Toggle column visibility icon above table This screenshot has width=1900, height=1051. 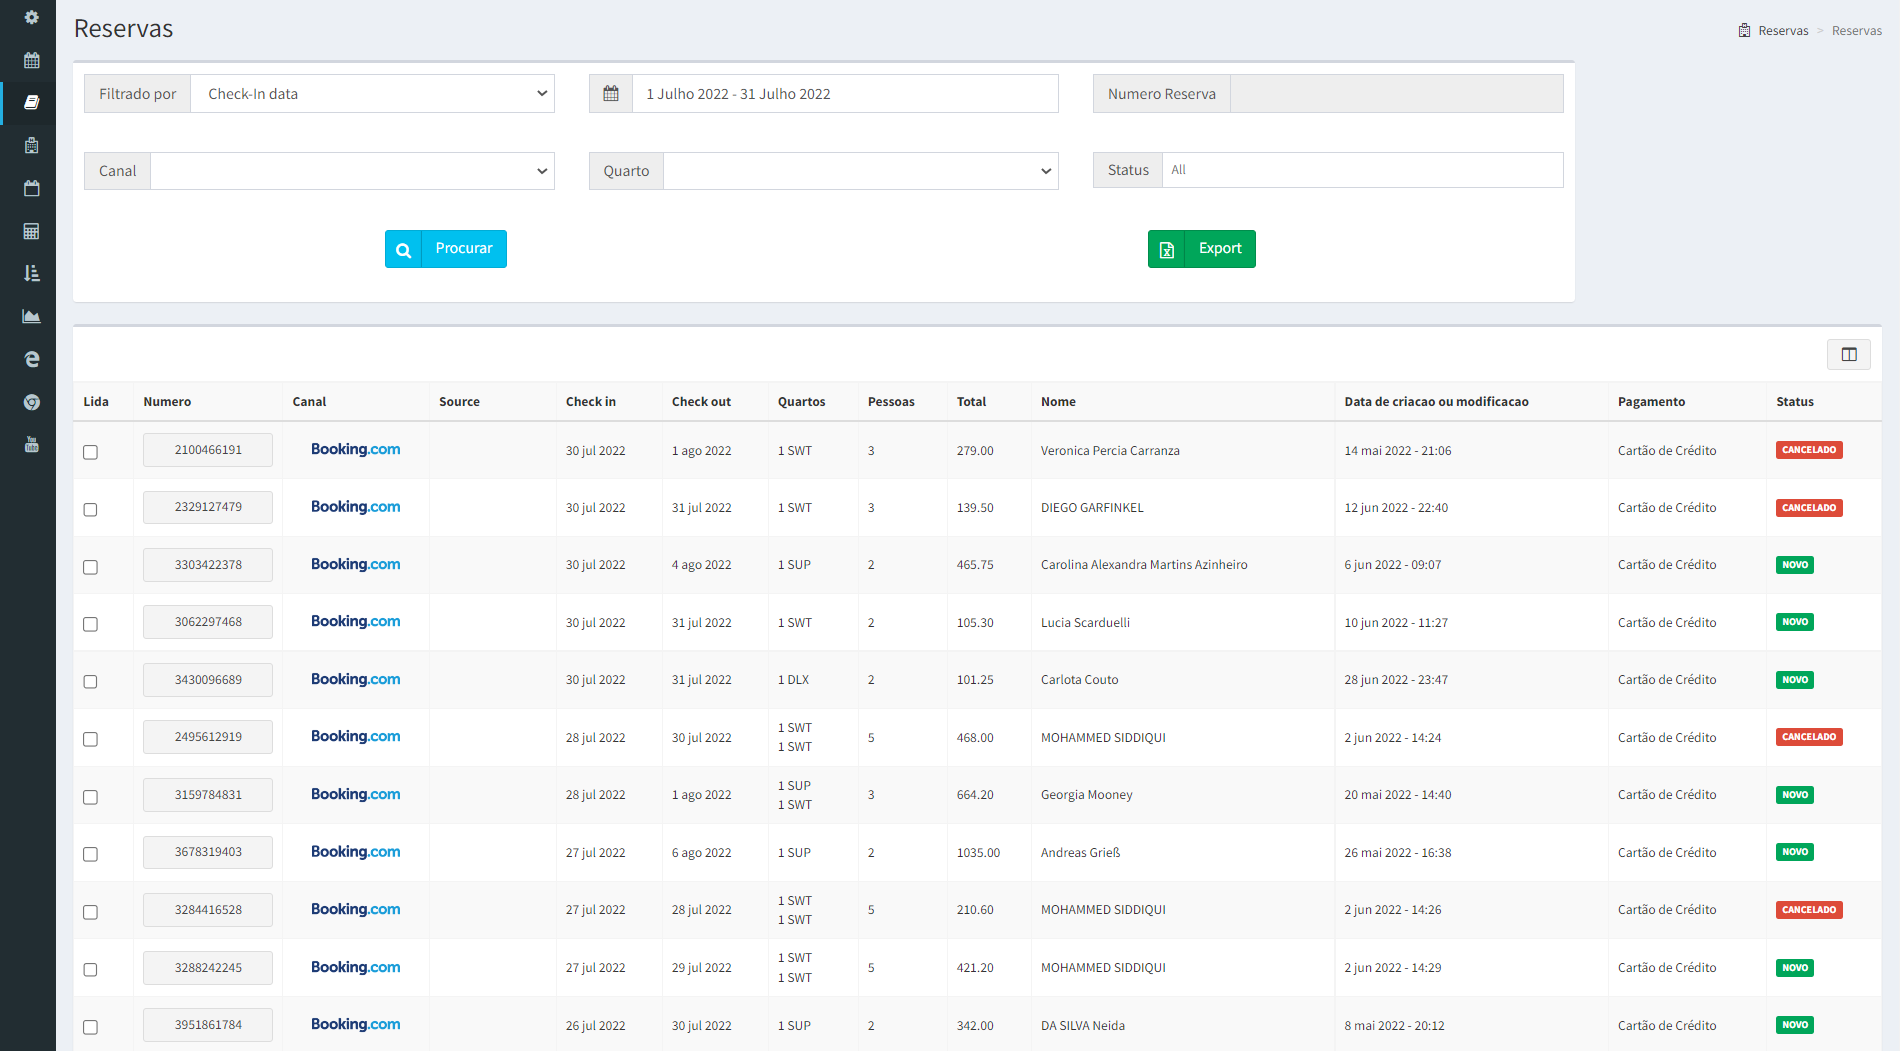tap(1848, 354)
